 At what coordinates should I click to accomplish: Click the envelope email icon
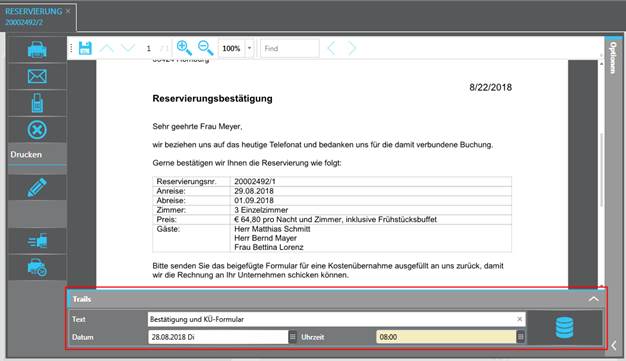coord(37,76)
